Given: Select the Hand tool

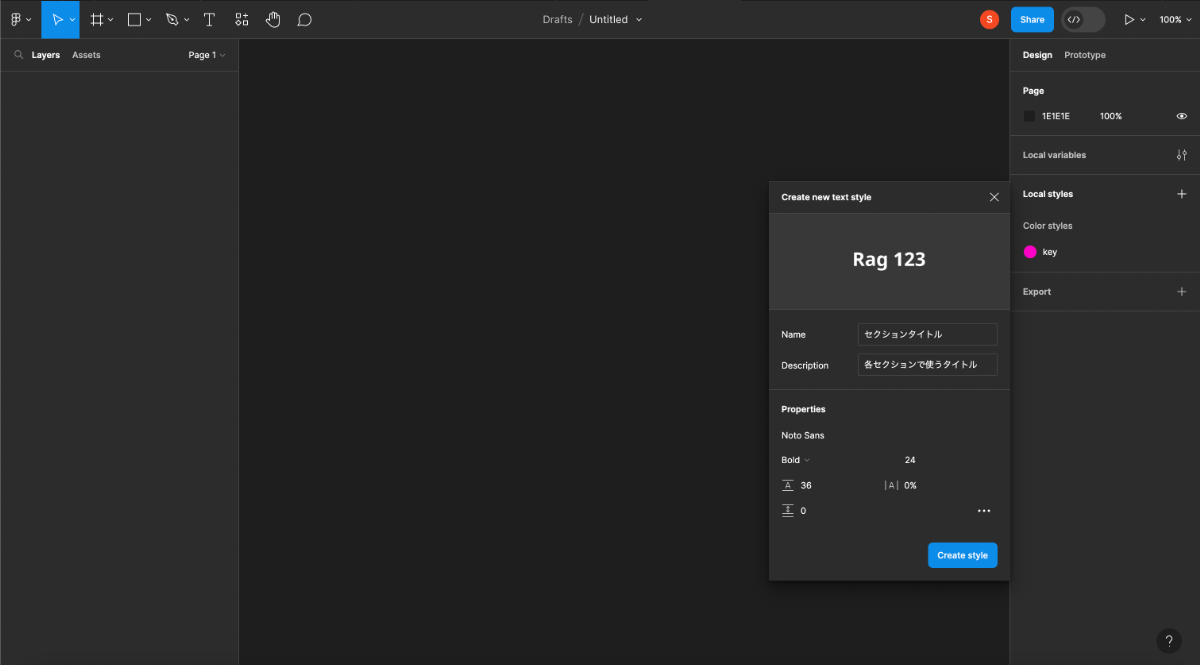Looking at the screenshot, I should pyautogui.click(x=273, y=19).
